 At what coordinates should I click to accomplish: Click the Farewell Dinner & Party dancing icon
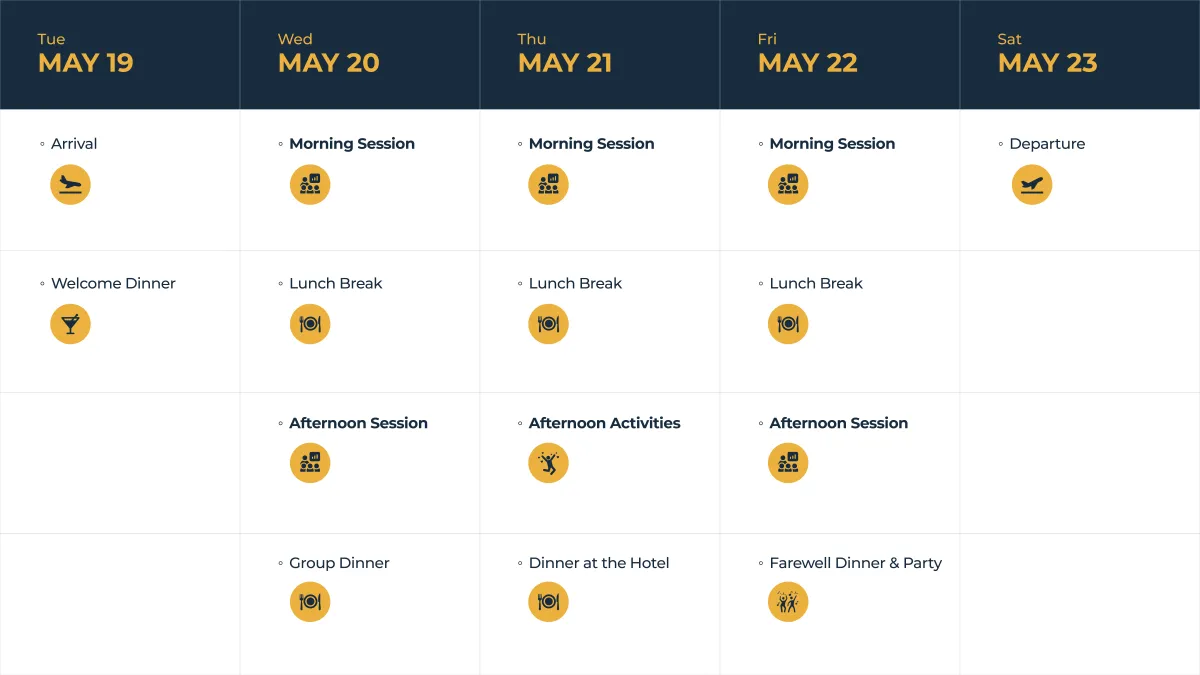pyautogui.click(x=788, y=602)
